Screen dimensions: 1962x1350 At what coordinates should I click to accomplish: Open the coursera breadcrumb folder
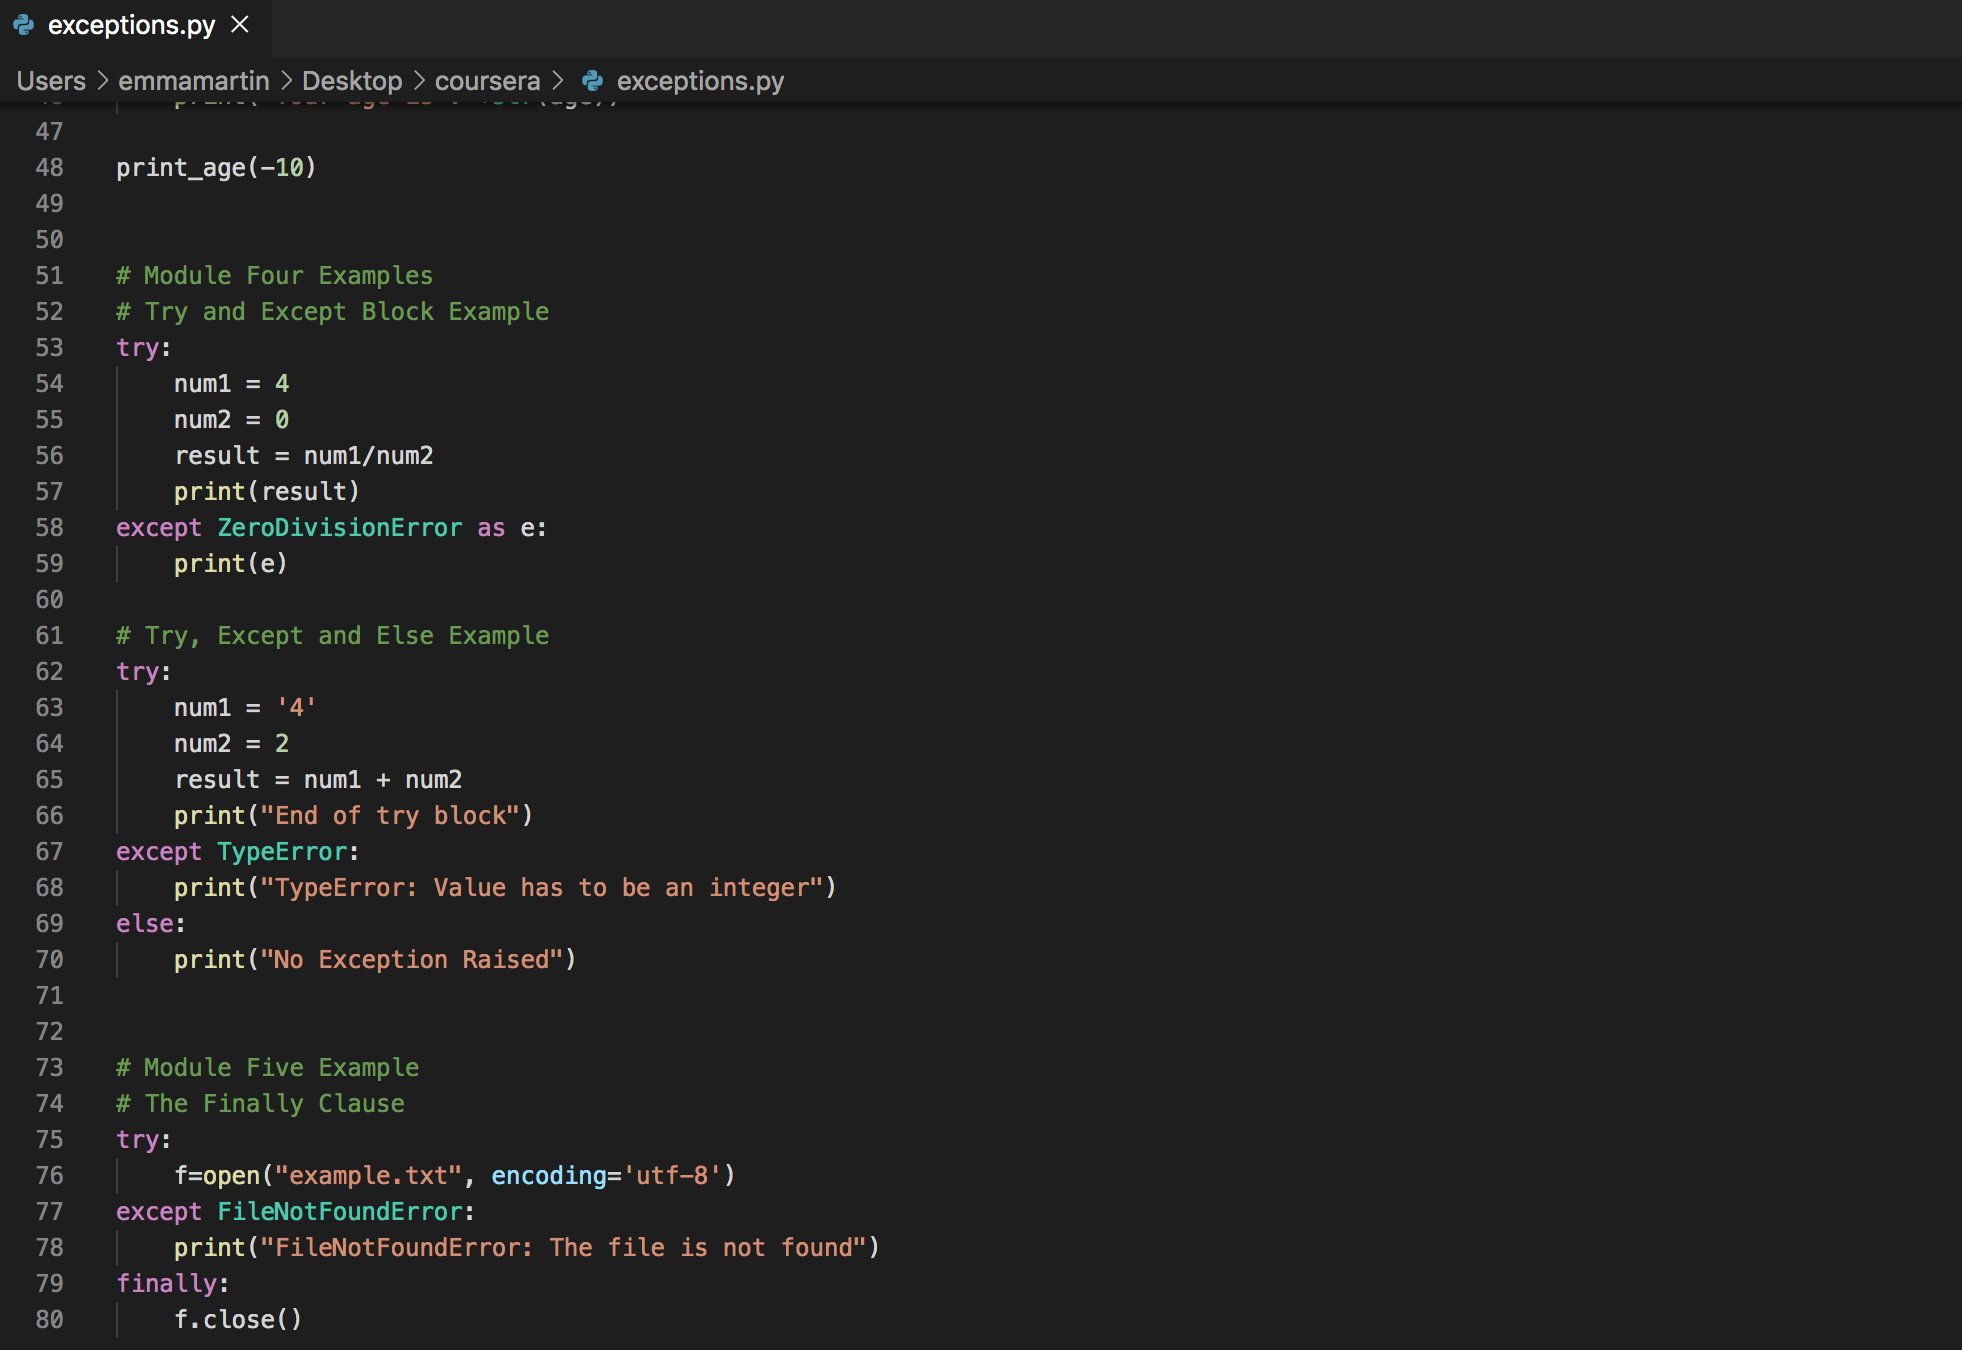point(487,81)
